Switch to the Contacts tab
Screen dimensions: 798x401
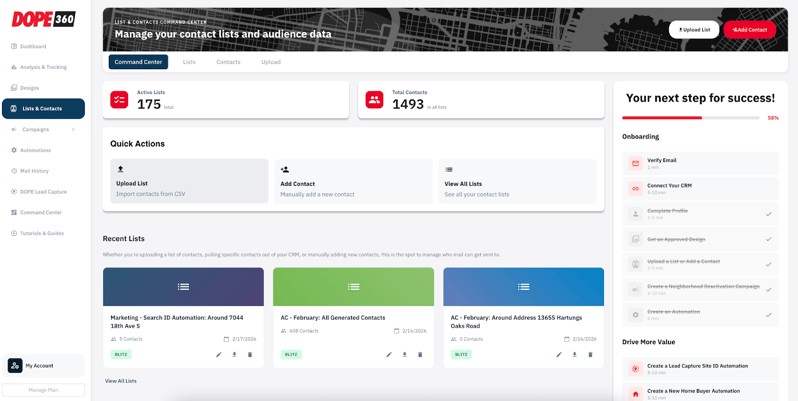tap(228, 62)
